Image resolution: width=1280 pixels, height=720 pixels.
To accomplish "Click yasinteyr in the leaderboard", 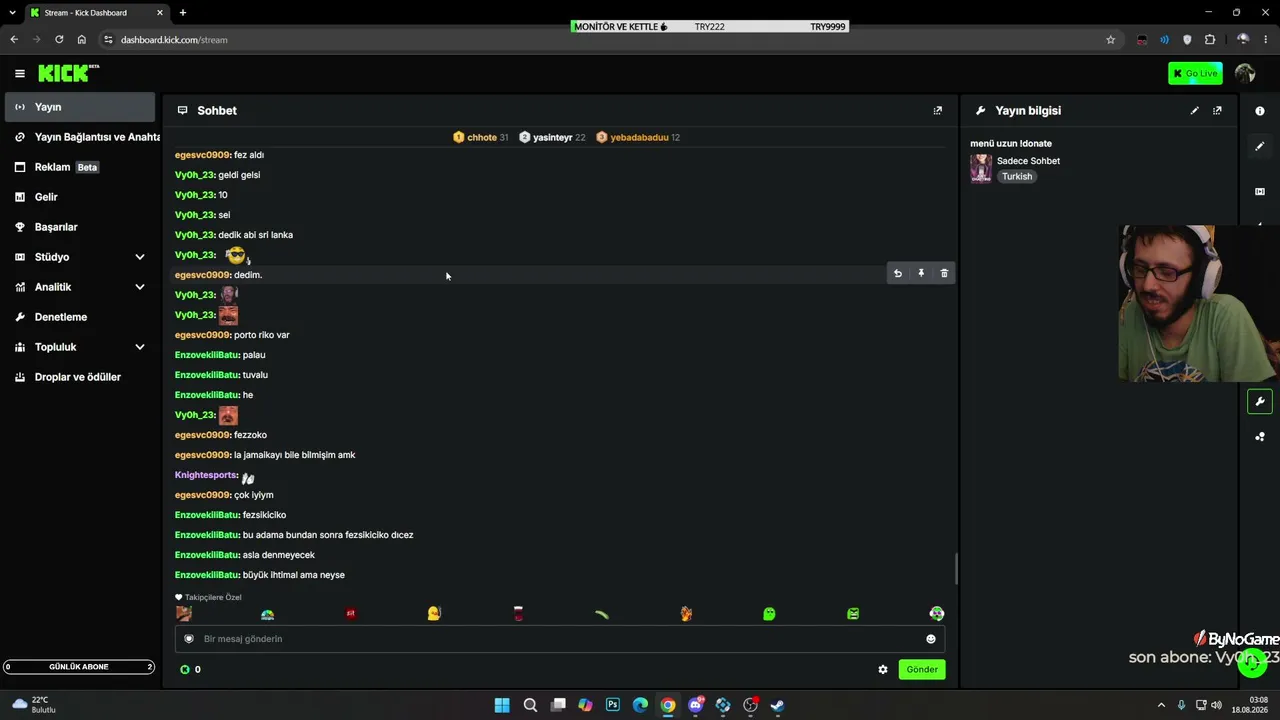I will point(552,137).
